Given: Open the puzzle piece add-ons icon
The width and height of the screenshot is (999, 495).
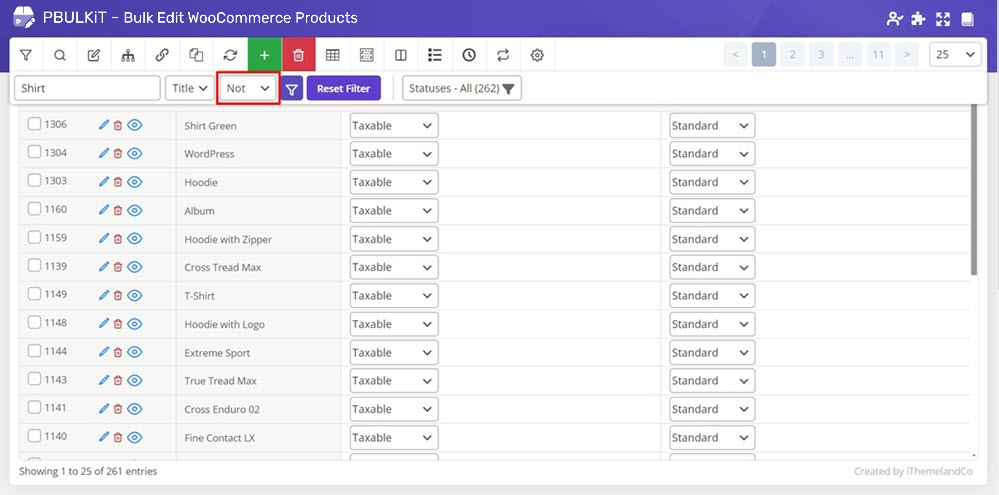Looking at the screenshot, I should point(918,19).
